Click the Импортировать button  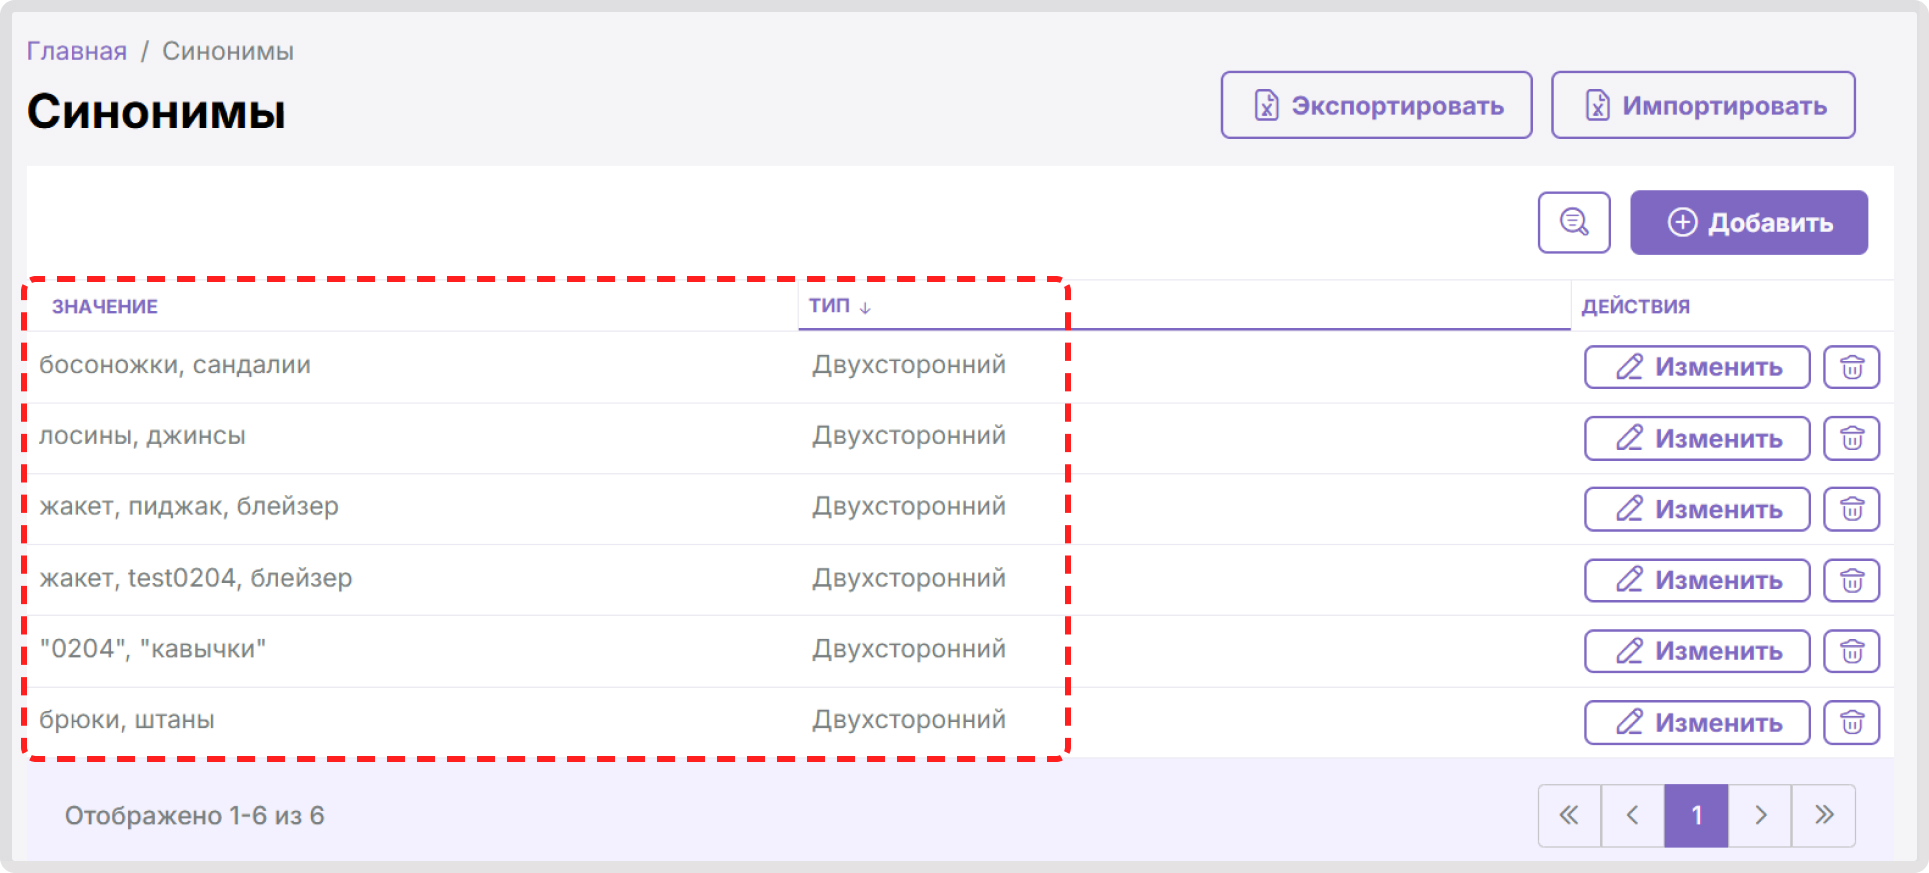click(1703, 105)
